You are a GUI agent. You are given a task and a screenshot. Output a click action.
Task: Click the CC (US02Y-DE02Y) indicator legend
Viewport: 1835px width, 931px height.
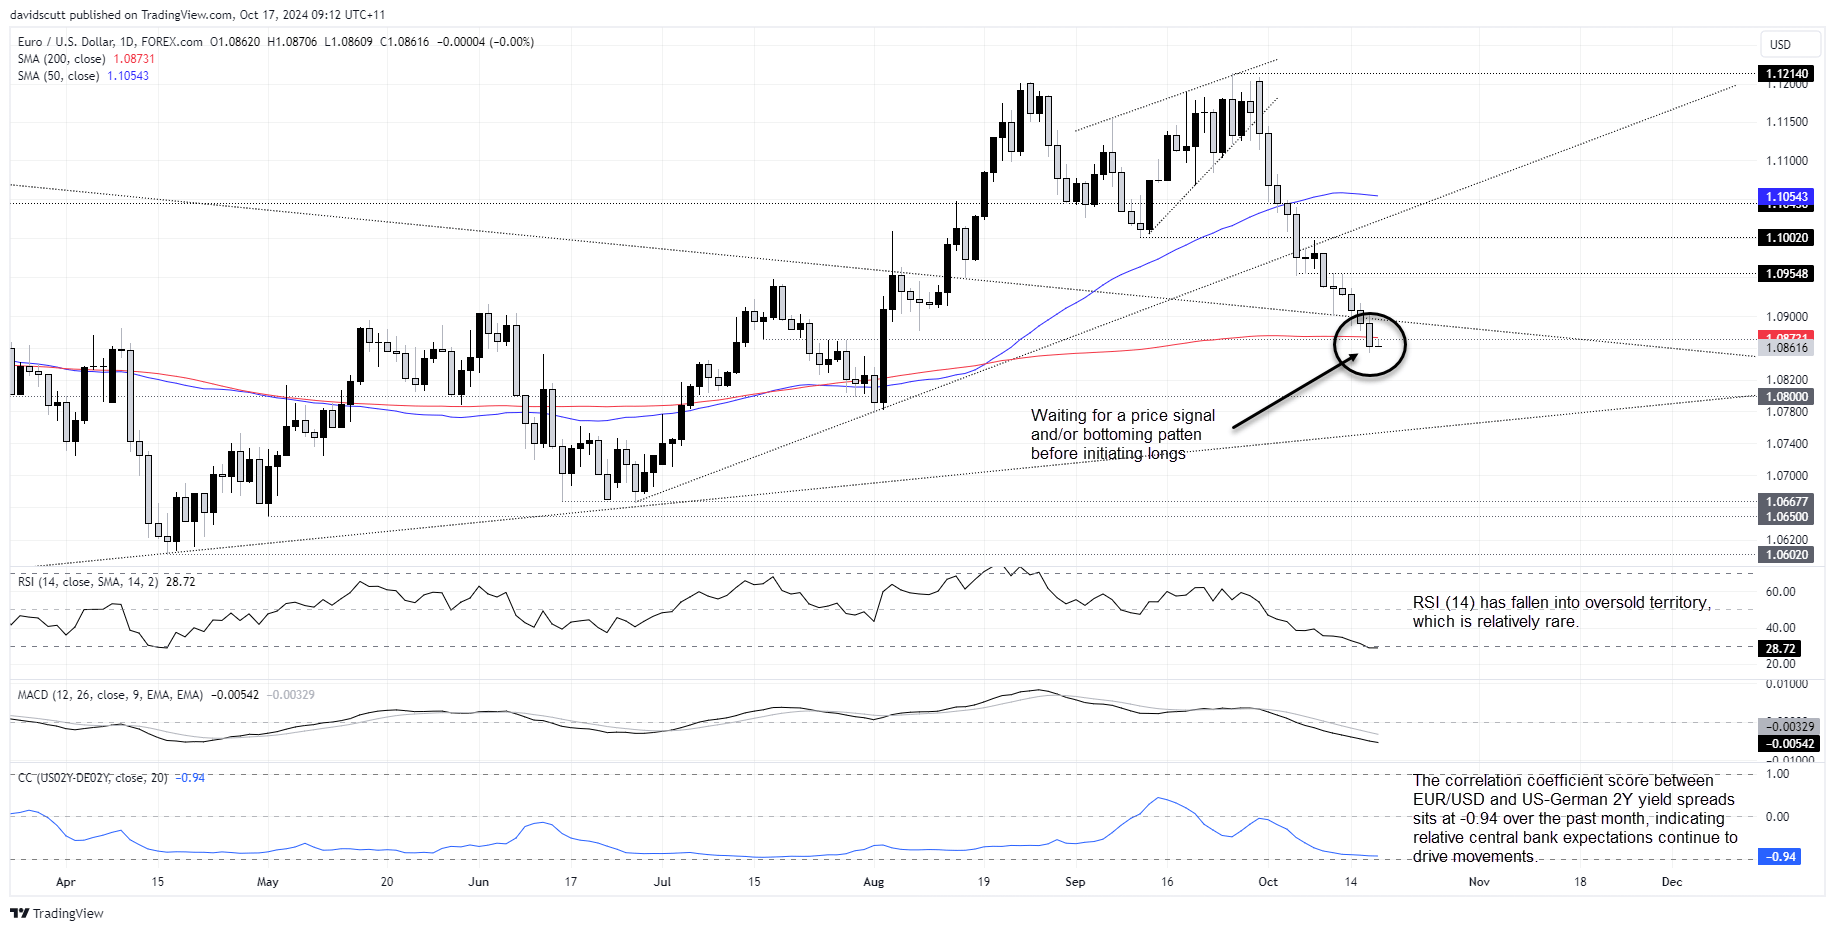coord(111,777)
